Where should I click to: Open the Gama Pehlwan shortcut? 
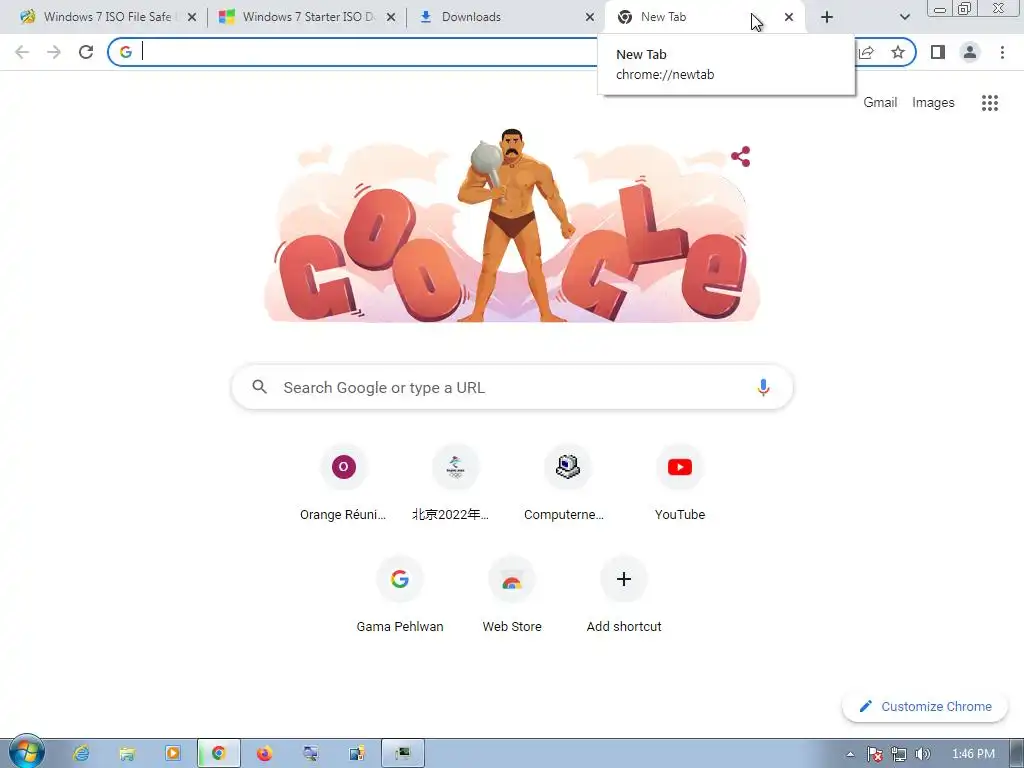[400, 595]
